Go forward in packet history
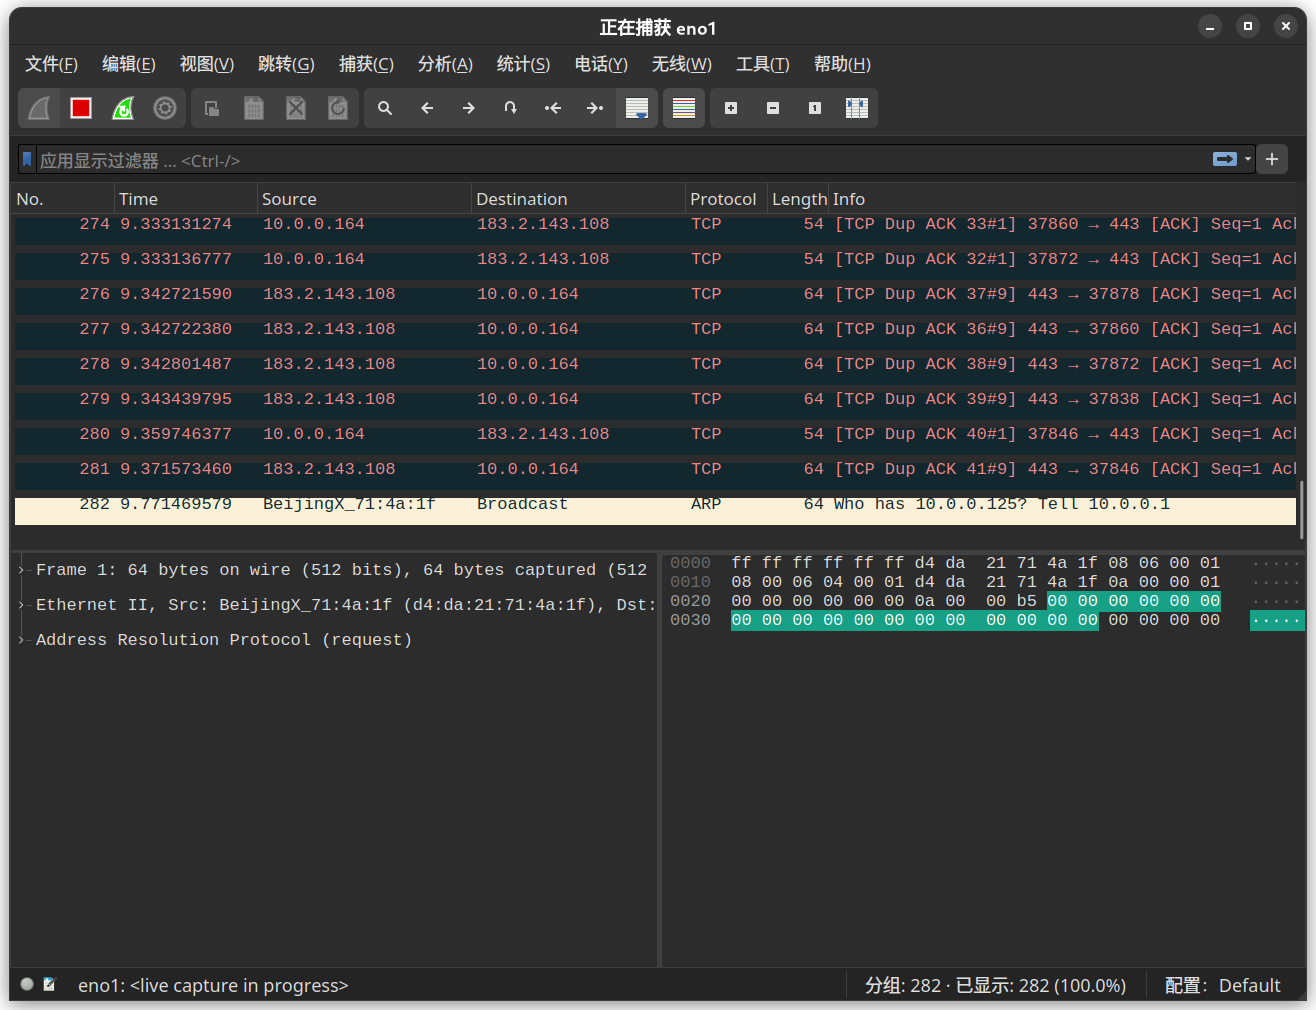The image size is (1316, 1010). click(x=469, y=108)
